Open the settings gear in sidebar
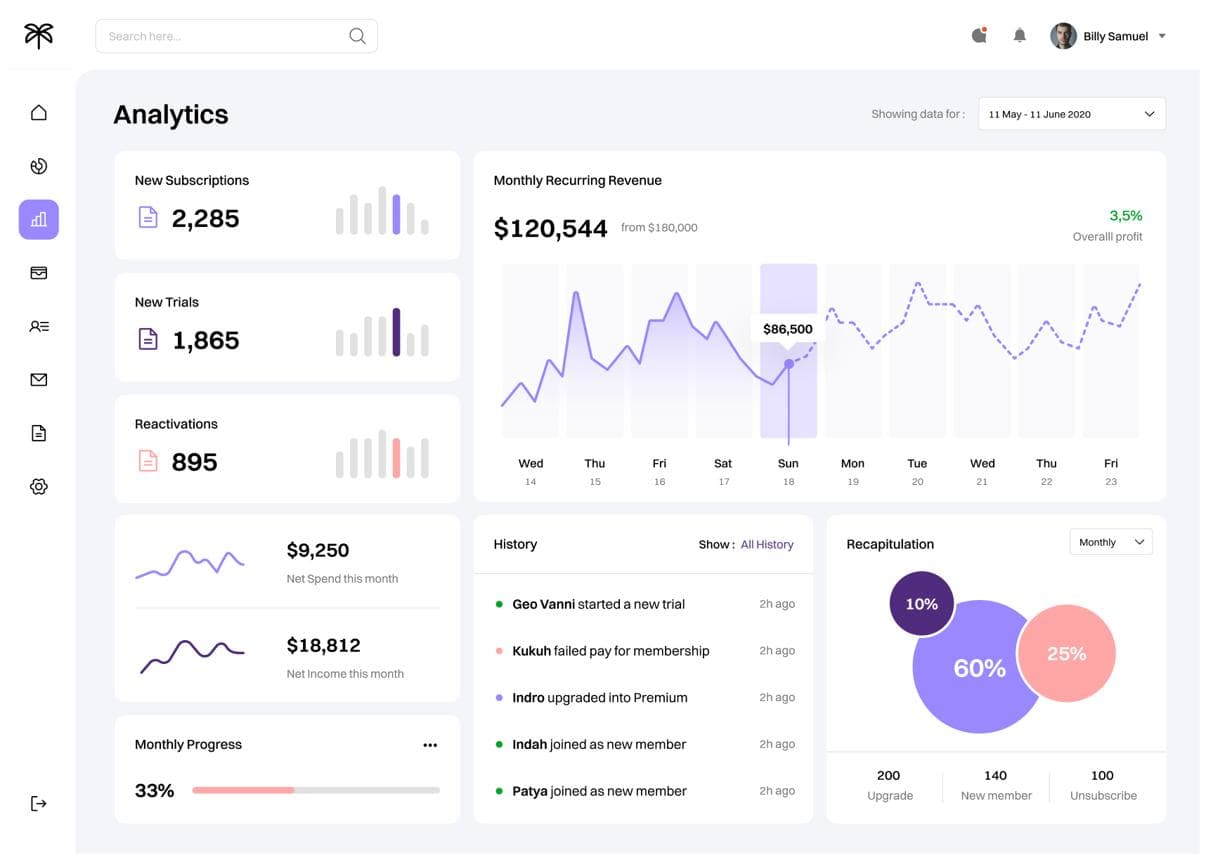The image size is (1206, 860). point(39,487)
